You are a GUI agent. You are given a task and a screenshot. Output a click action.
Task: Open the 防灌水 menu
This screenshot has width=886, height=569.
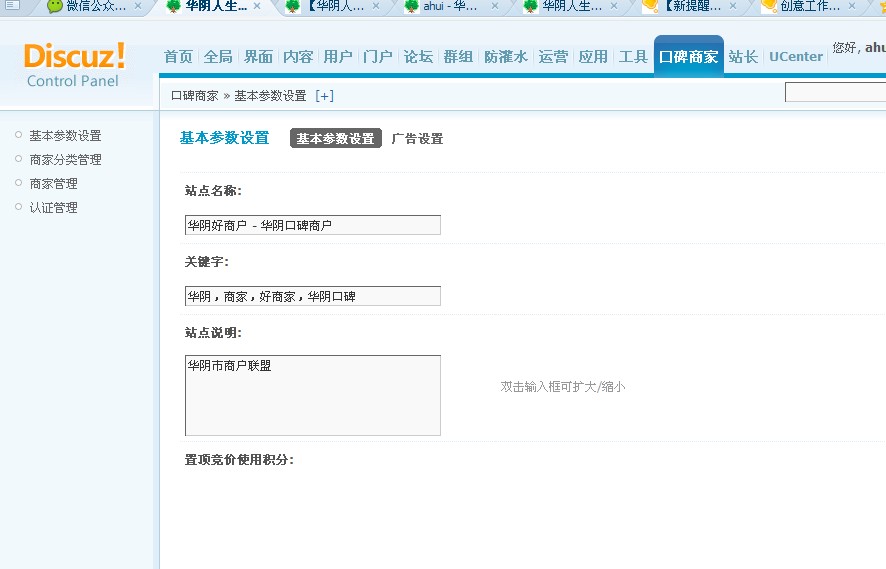click(x=506, y=57)
